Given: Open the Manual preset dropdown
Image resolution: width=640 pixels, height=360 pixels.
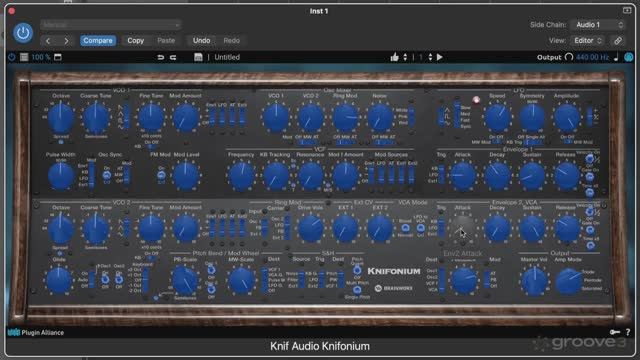Looking at the screenshot, I should (111, 25).
